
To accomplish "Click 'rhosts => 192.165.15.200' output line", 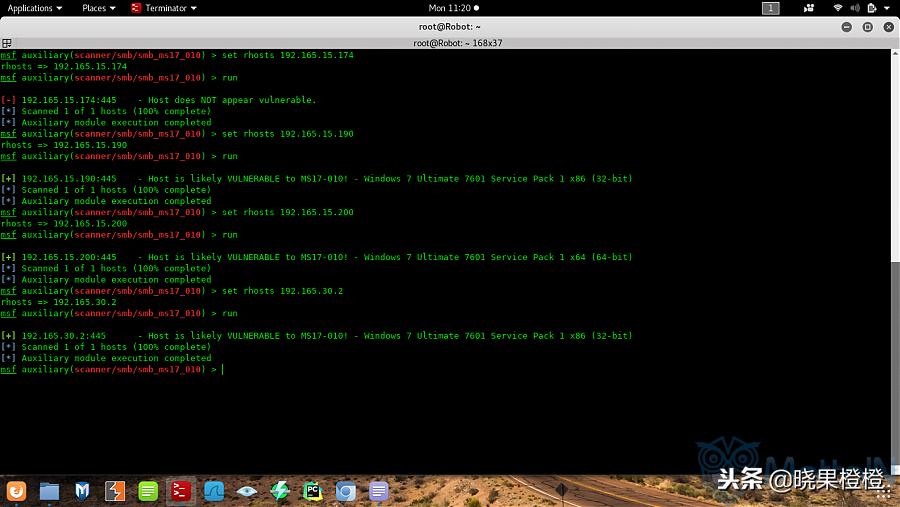I will pos(64,223).
